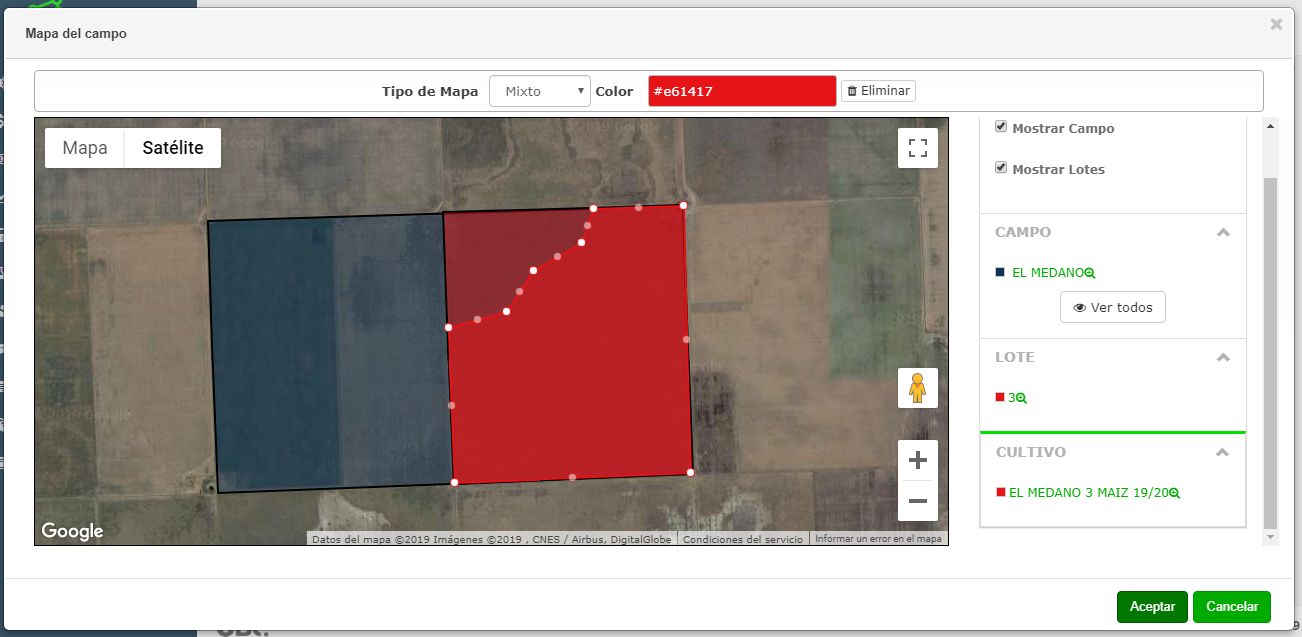Open Street View pegman icon
1302x637 pixels.
click(x=918, y=388)
